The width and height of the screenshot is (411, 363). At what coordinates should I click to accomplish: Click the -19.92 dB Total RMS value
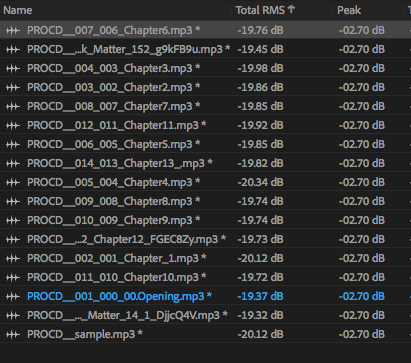[x=260, y=125]
